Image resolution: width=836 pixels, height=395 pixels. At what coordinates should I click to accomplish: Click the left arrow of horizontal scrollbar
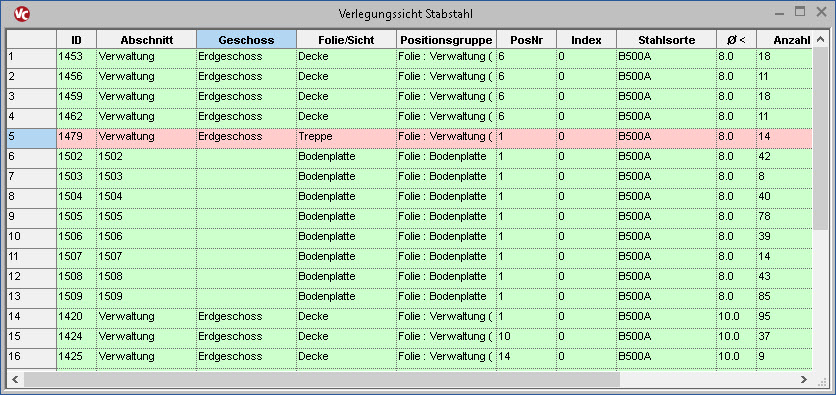coord(15,380)
